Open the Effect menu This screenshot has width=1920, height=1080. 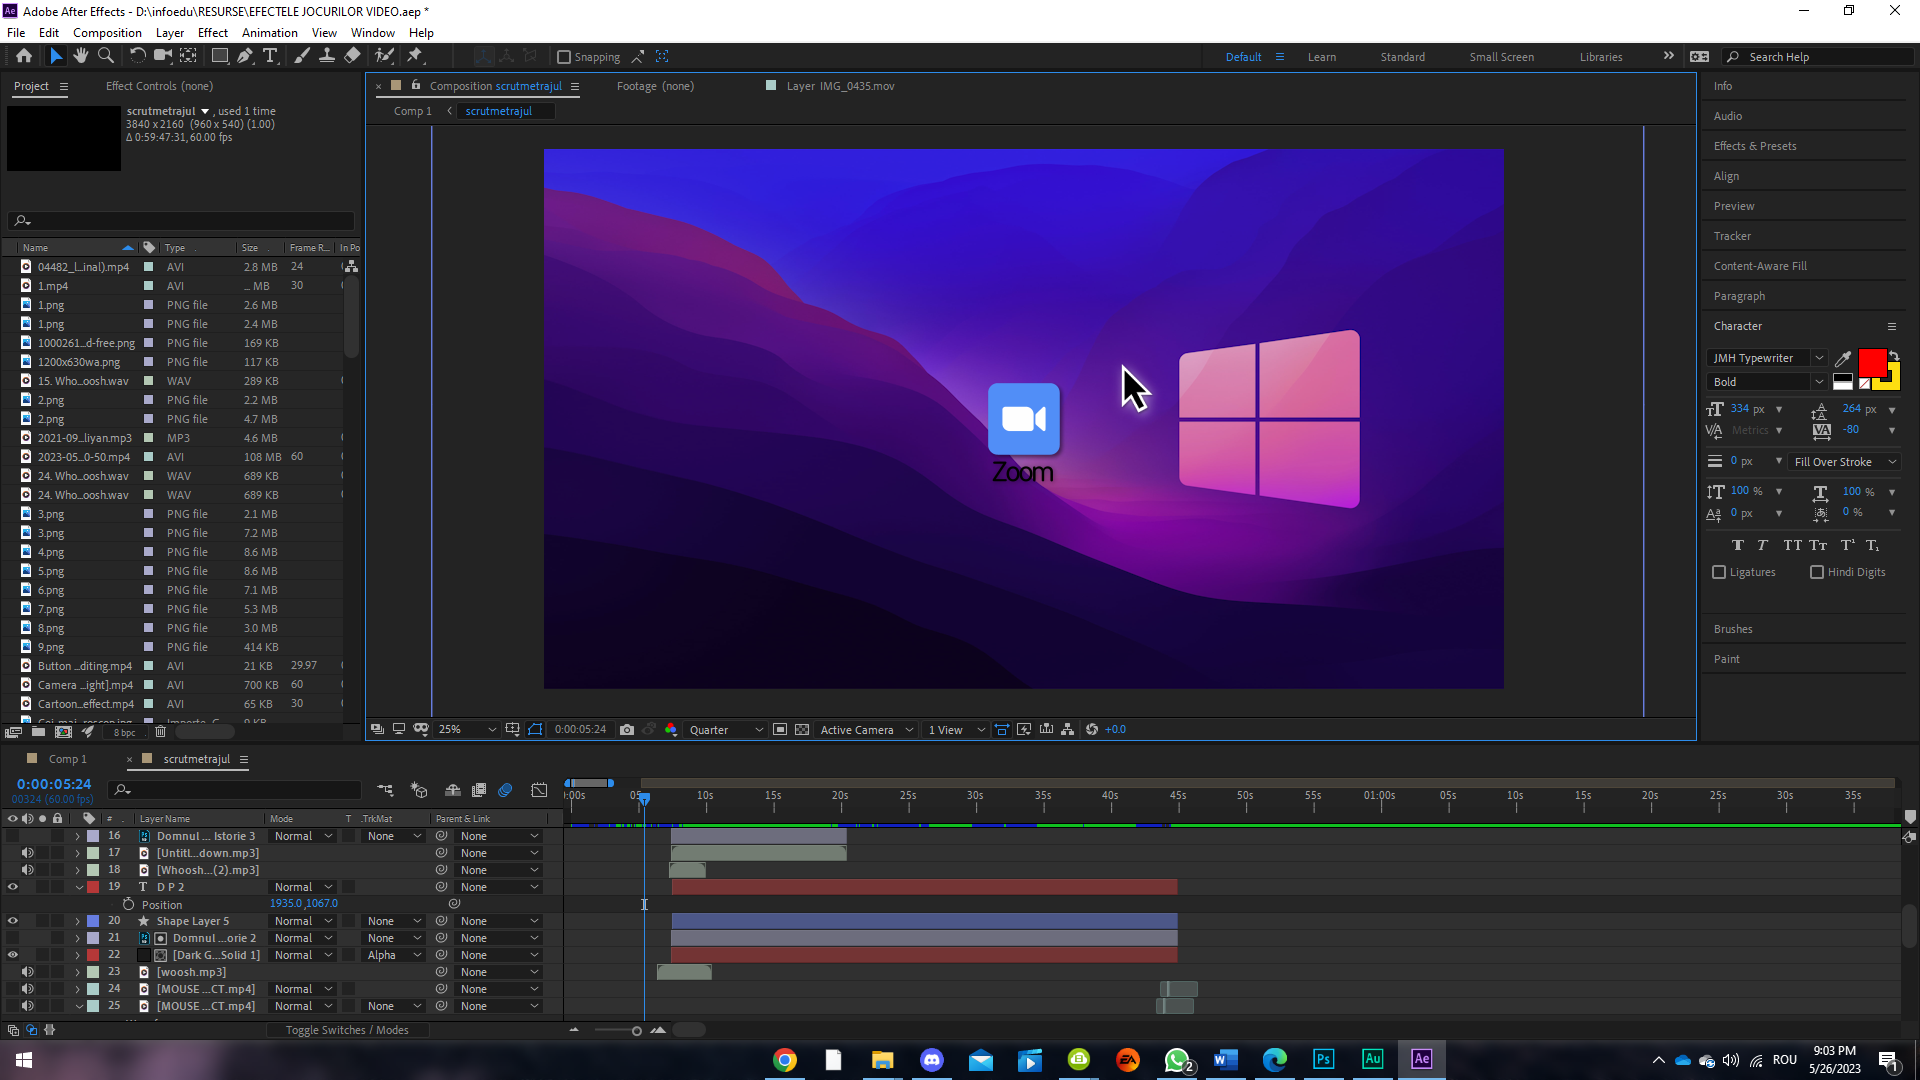click(x=212, y=33)
